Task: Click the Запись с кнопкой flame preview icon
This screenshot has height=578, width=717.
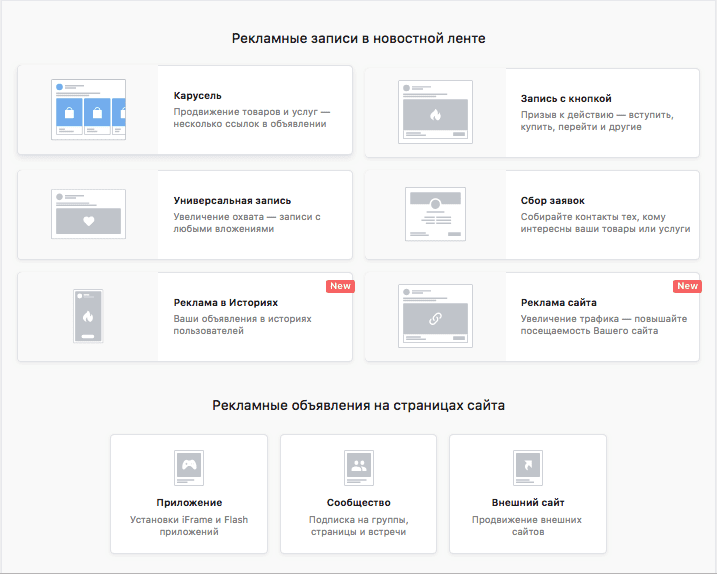Action: (435, 113)
